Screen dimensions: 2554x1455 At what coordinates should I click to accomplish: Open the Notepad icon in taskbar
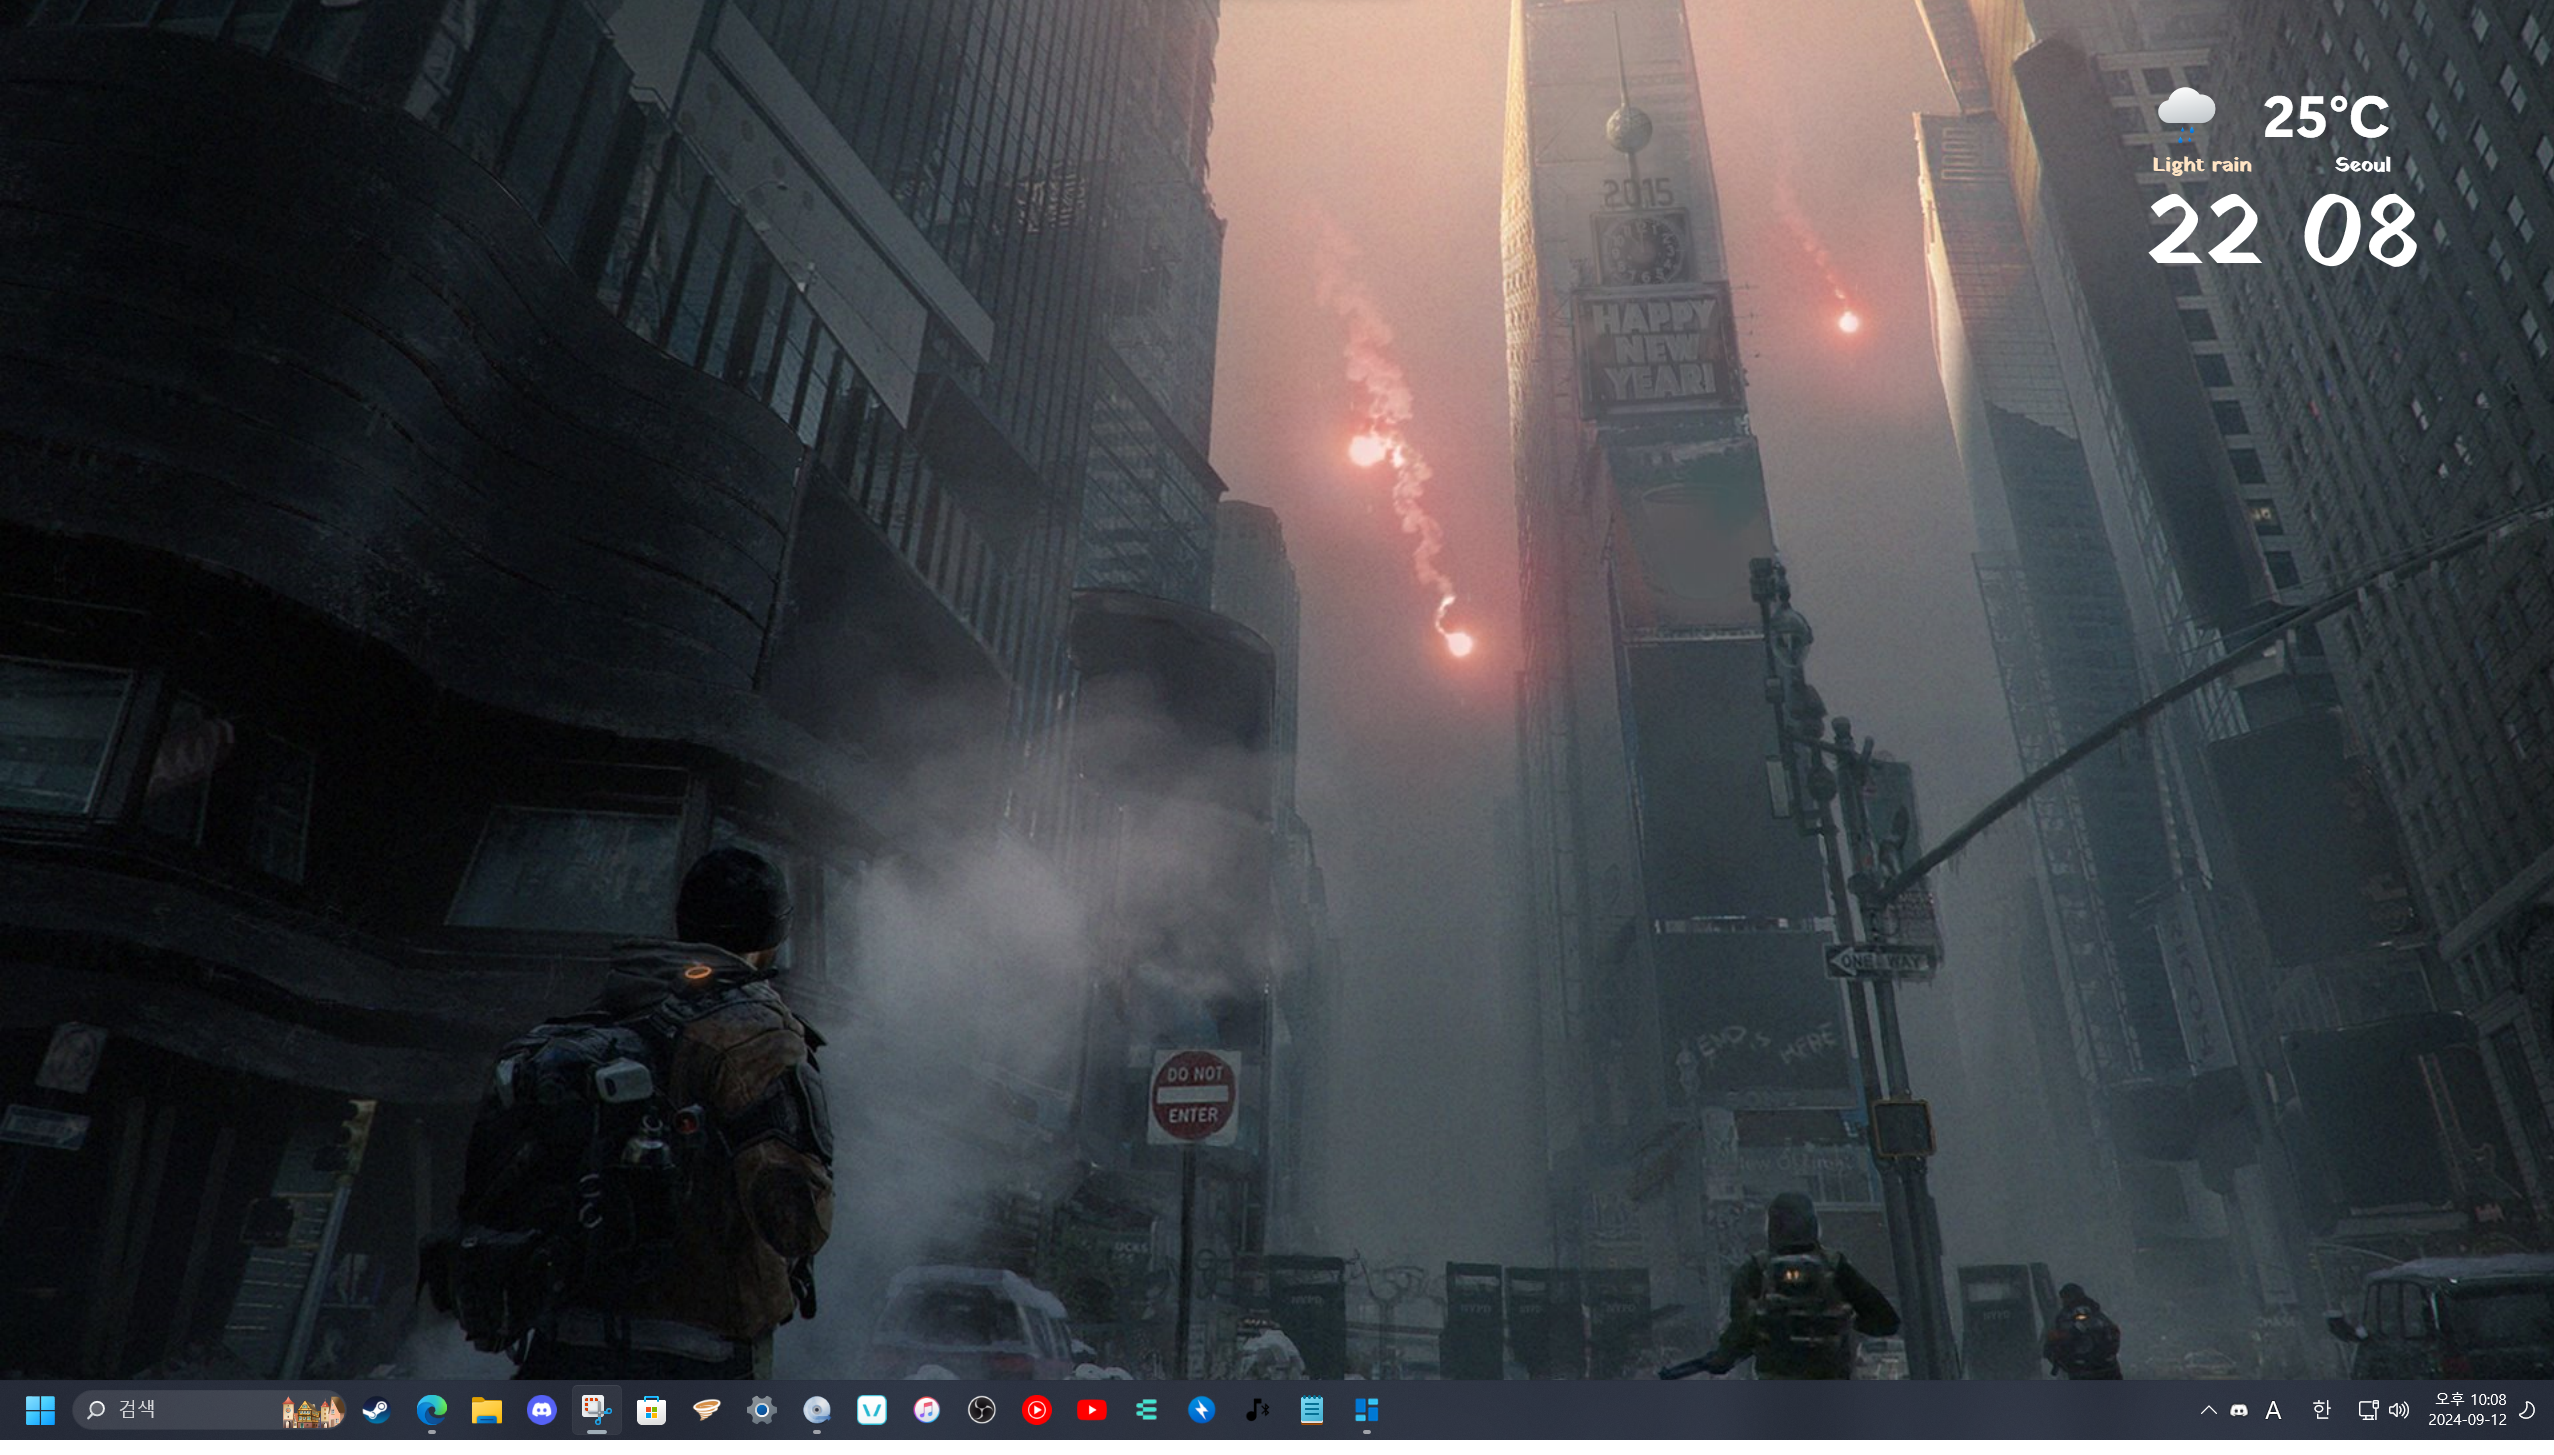pyautogui.click(x=1312, y=1410)
